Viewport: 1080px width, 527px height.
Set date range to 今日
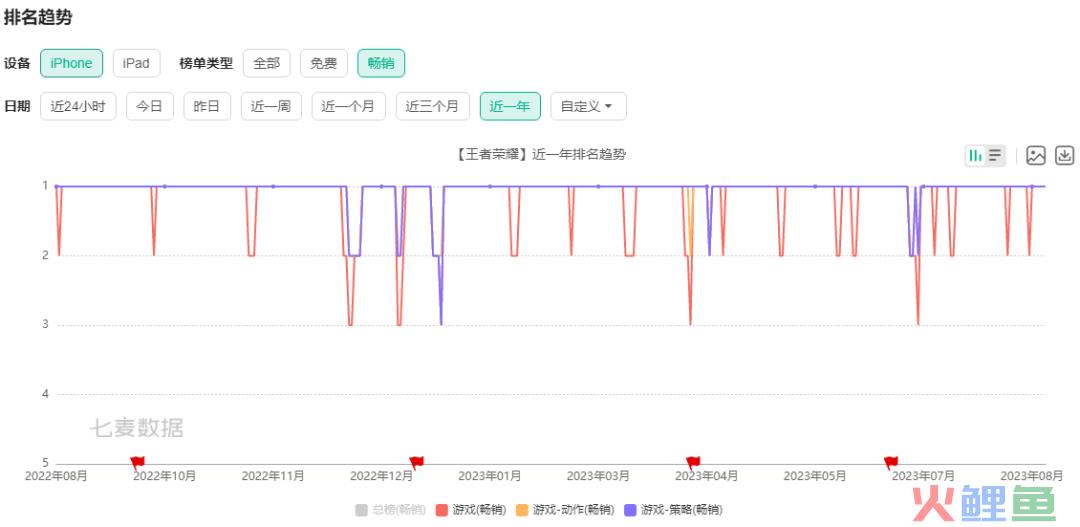click(149, 106)
